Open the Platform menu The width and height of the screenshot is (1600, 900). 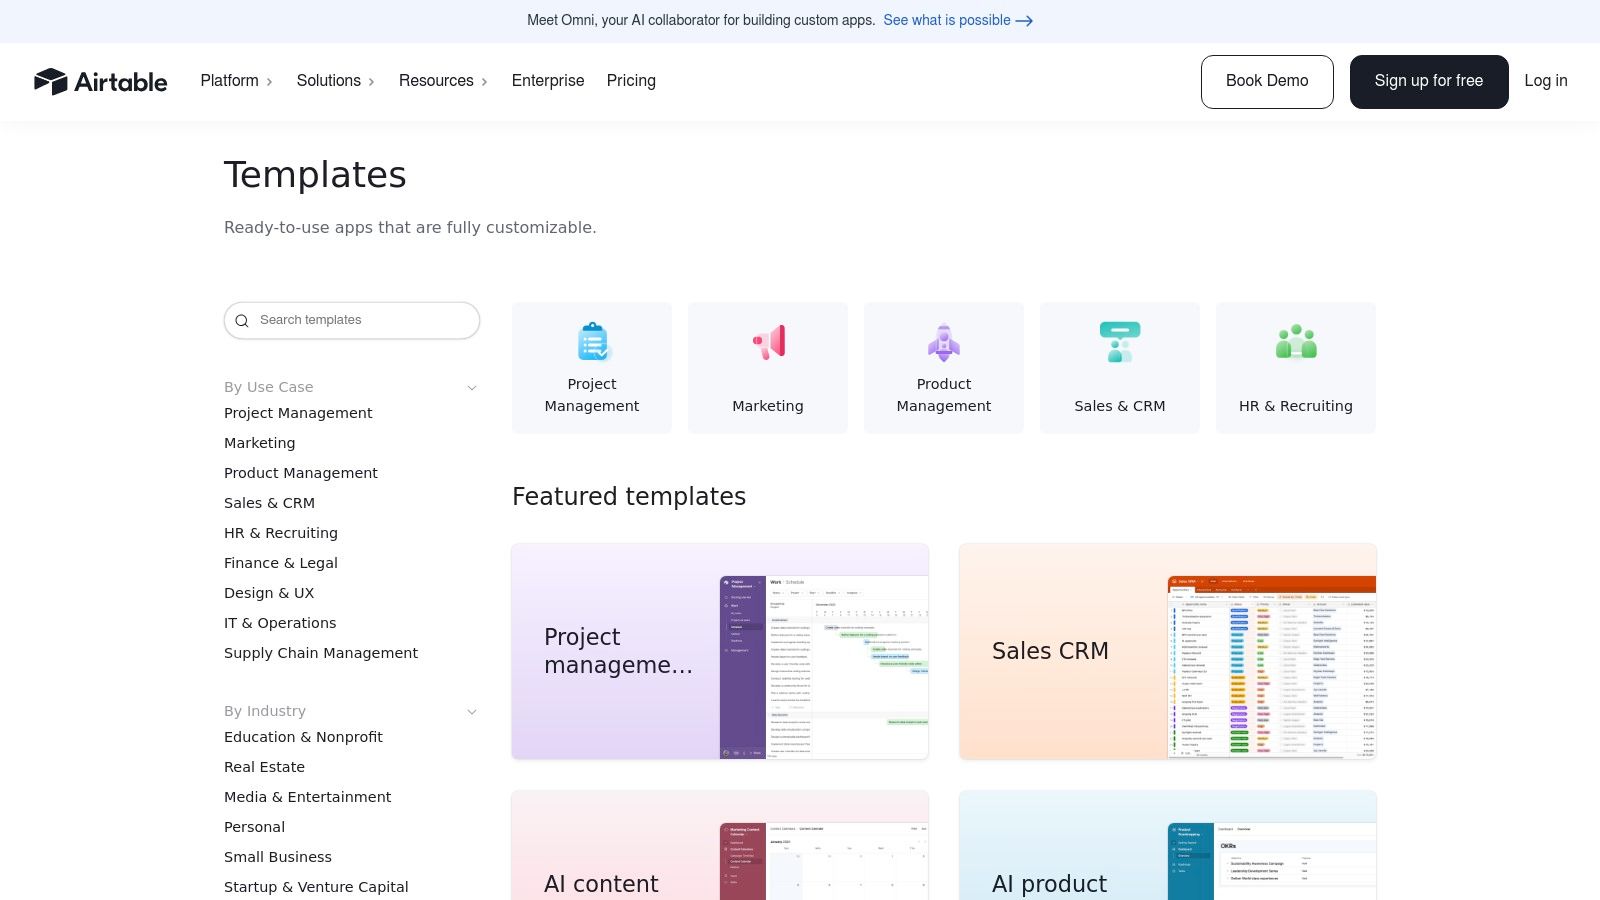236,81
